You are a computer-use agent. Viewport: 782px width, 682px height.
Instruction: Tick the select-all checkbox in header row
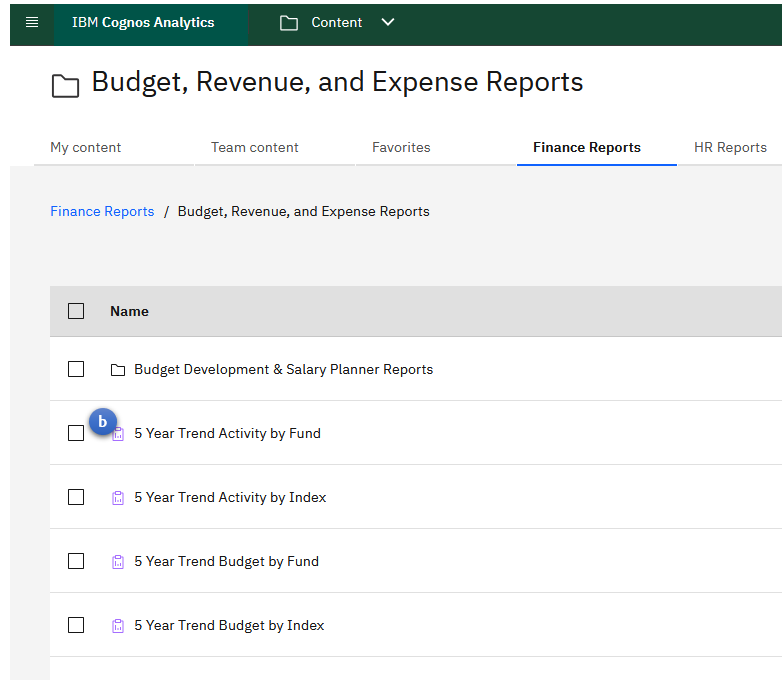pos(76,311)
